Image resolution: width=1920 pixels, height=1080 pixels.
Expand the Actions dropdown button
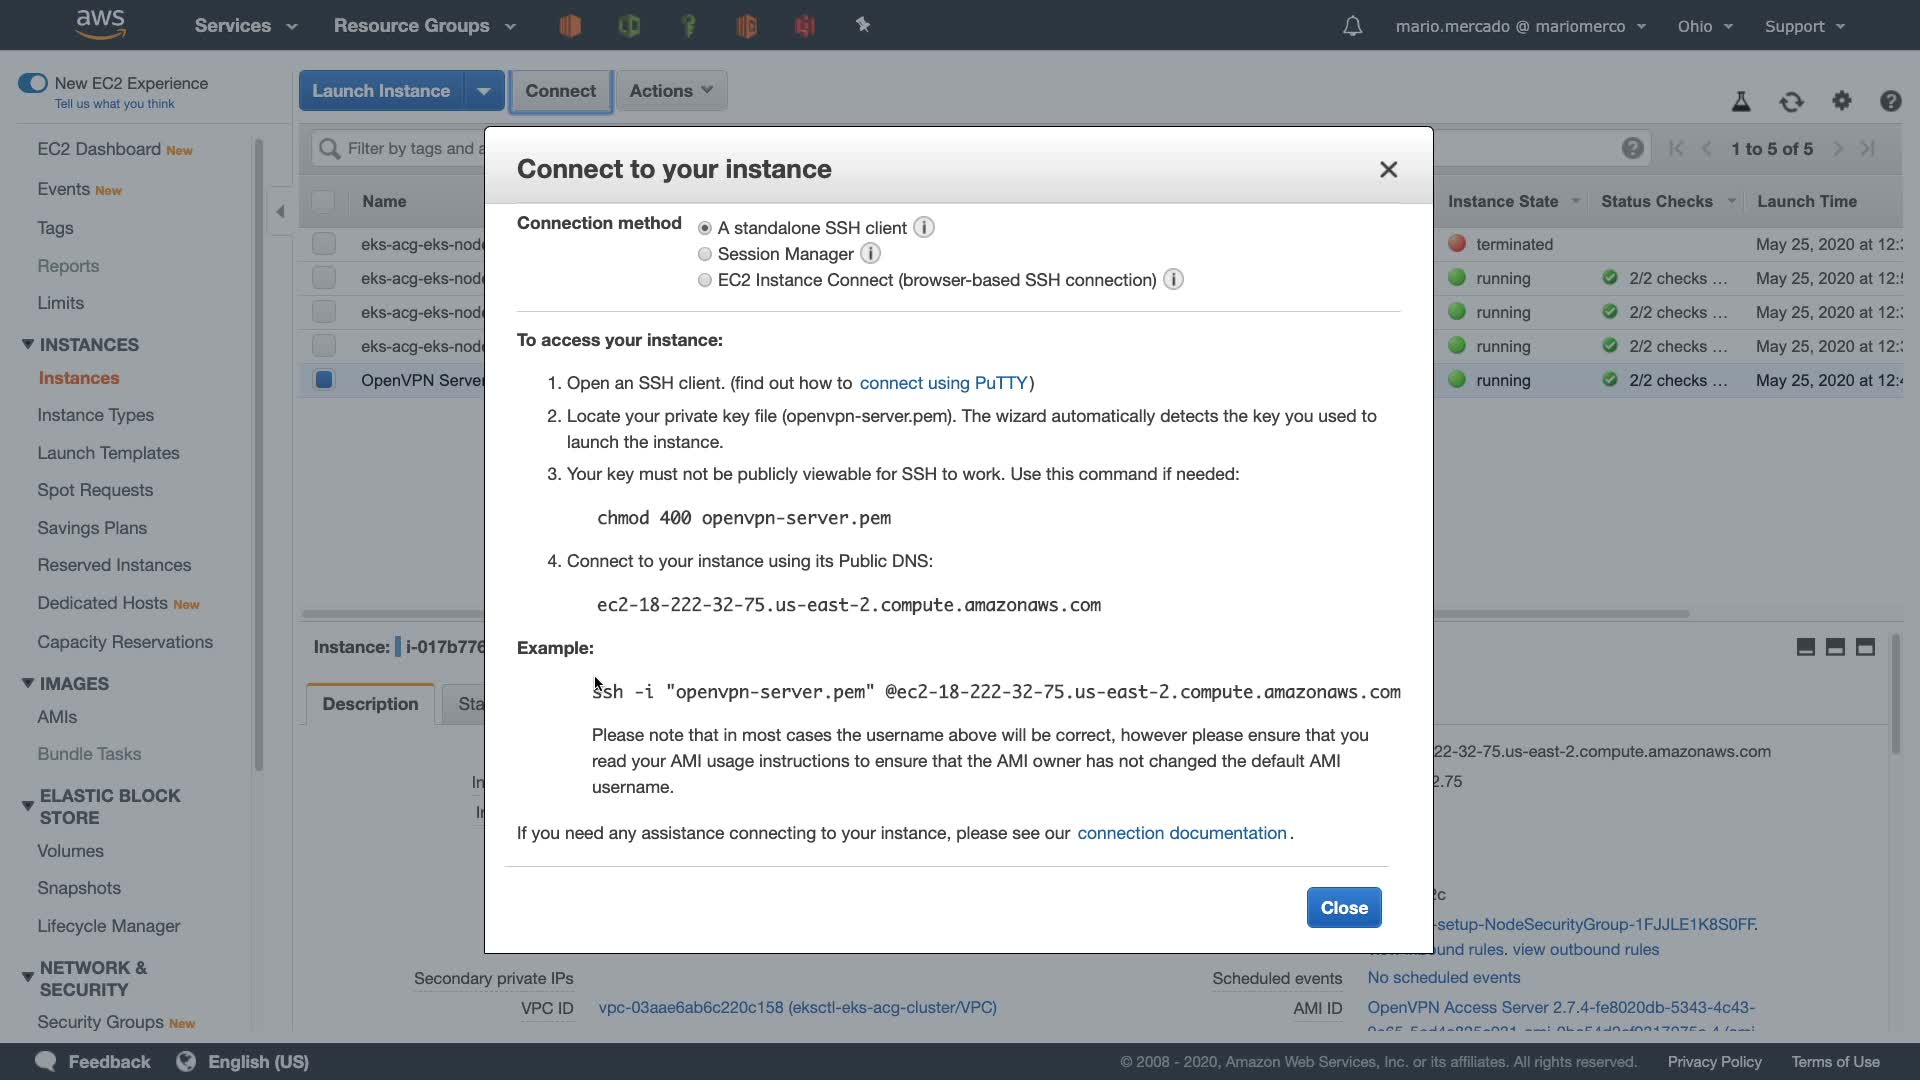pos(671,91)
